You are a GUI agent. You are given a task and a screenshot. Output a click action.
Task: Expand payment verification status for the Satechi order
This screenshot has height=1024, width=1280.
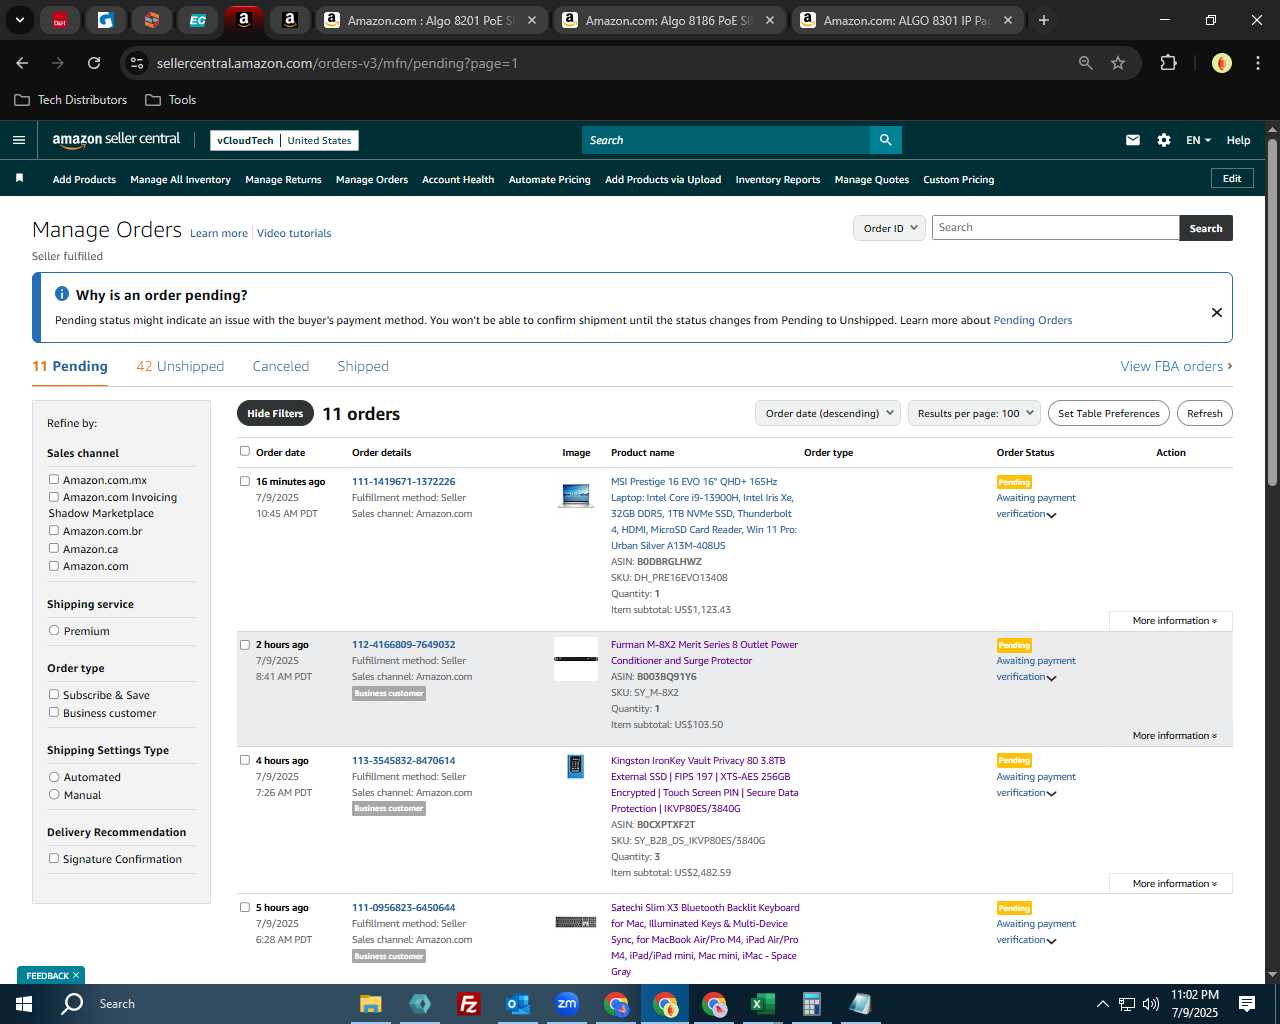click(x=1051, y=941)
